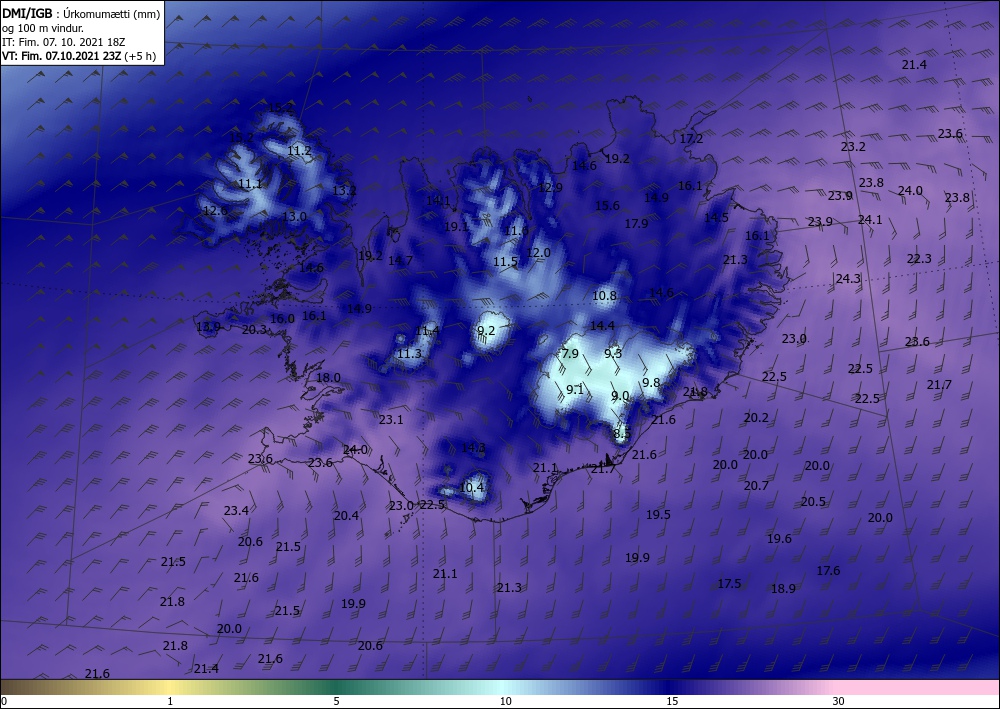This screenshot has width=1000, height=709.
Task: Select the value 9.2 on the glacier
Action: pos(486,330)
